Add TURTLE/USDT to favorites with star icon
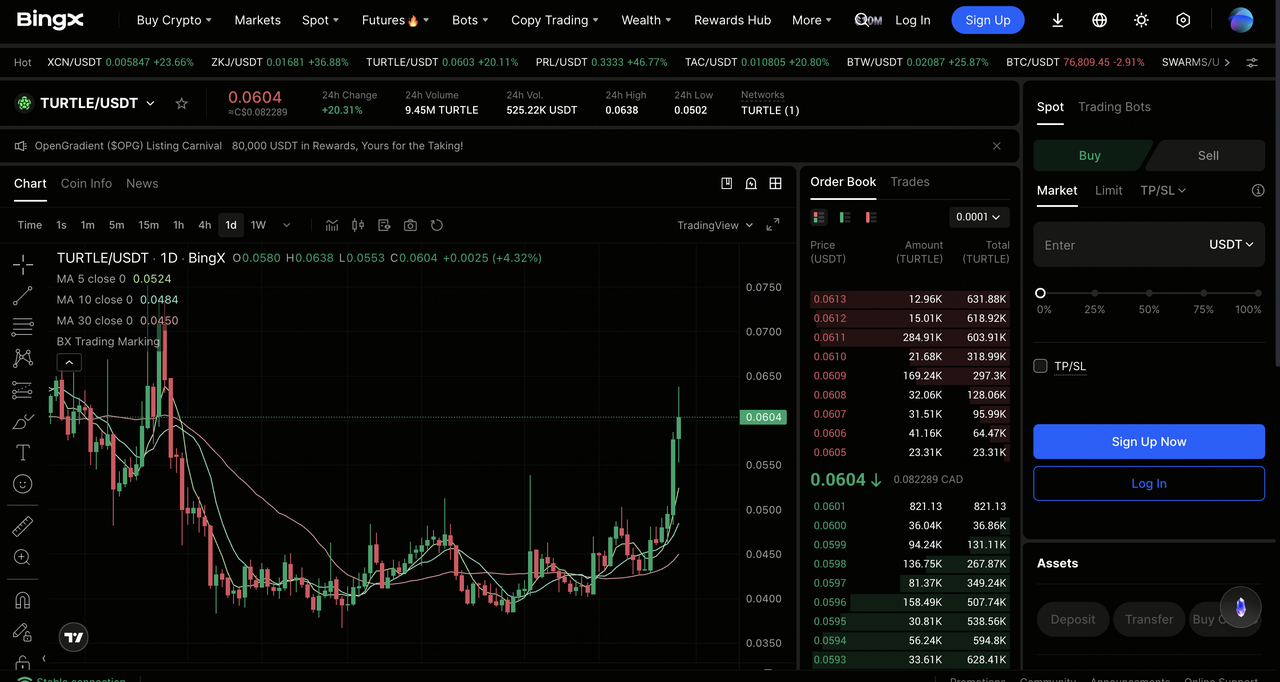Screen dimensions: 1280x682 [181, 103]
